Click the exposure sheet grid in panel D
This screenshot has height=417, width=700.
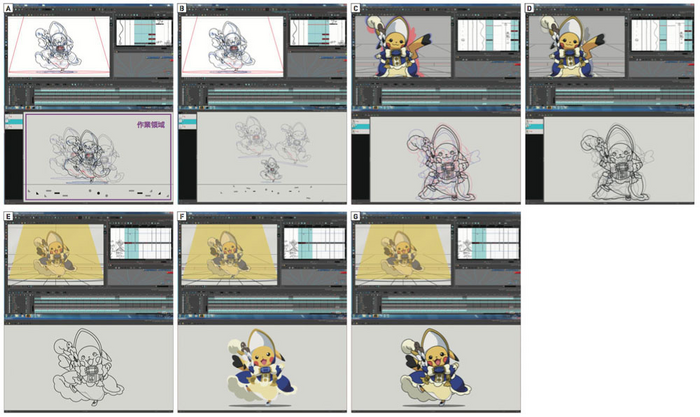tap(662, 35)
